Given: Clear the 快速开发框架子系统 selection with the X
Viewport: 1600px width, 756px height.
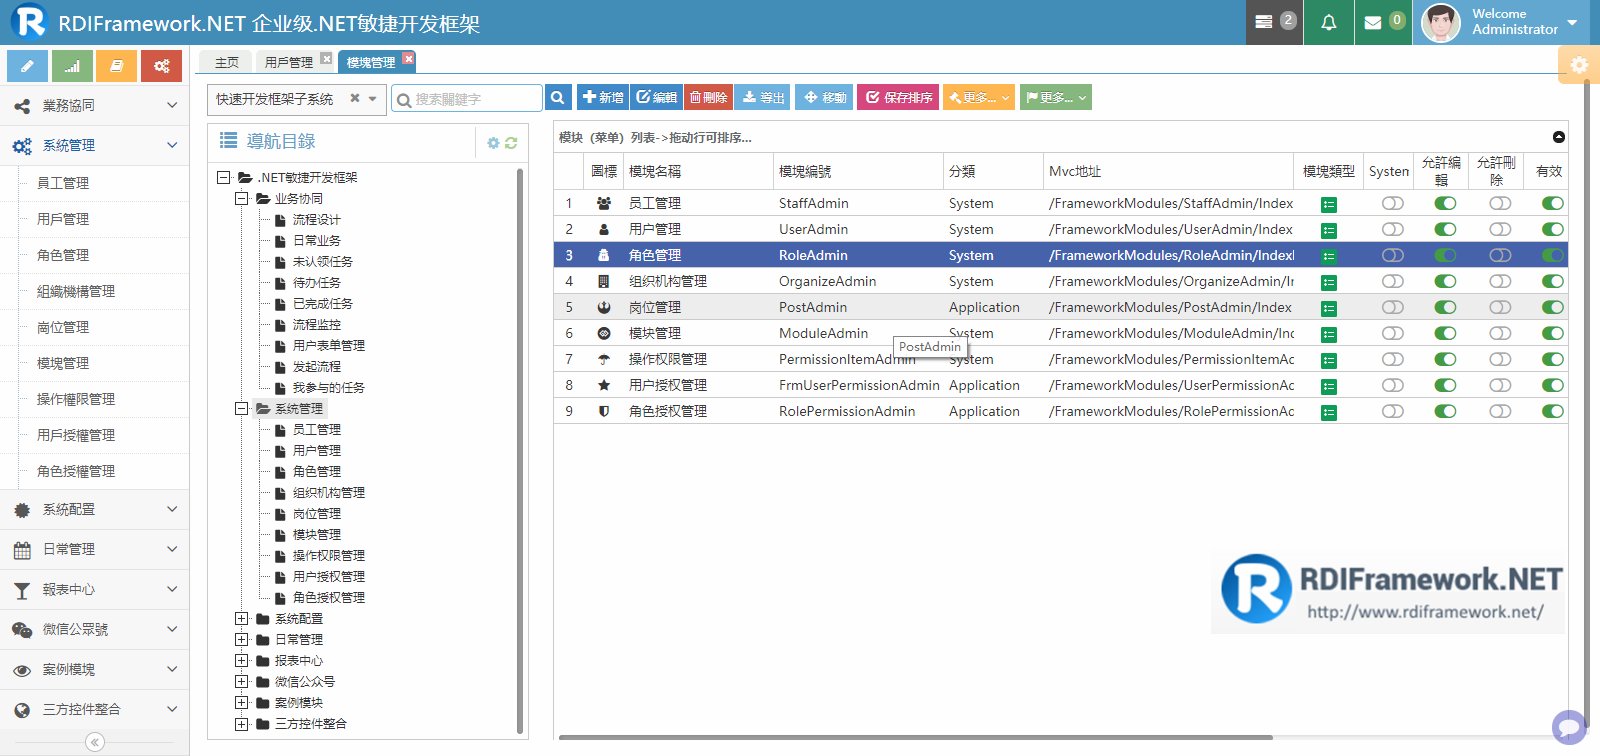Looking at the screenshot, I should [x=355, y=98].
